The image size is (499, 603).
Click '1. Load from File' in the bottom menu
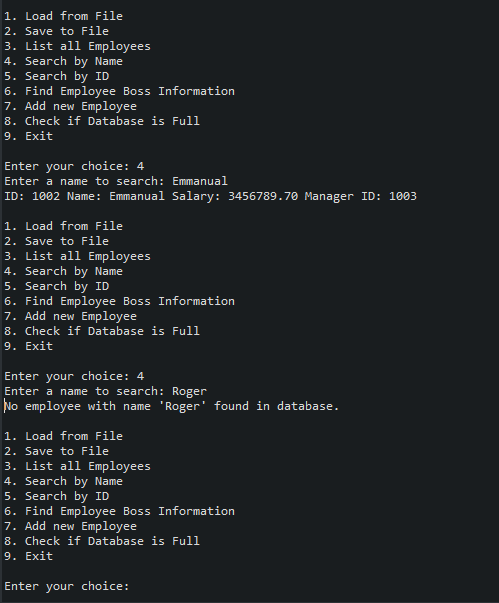(x=63, y=436)
